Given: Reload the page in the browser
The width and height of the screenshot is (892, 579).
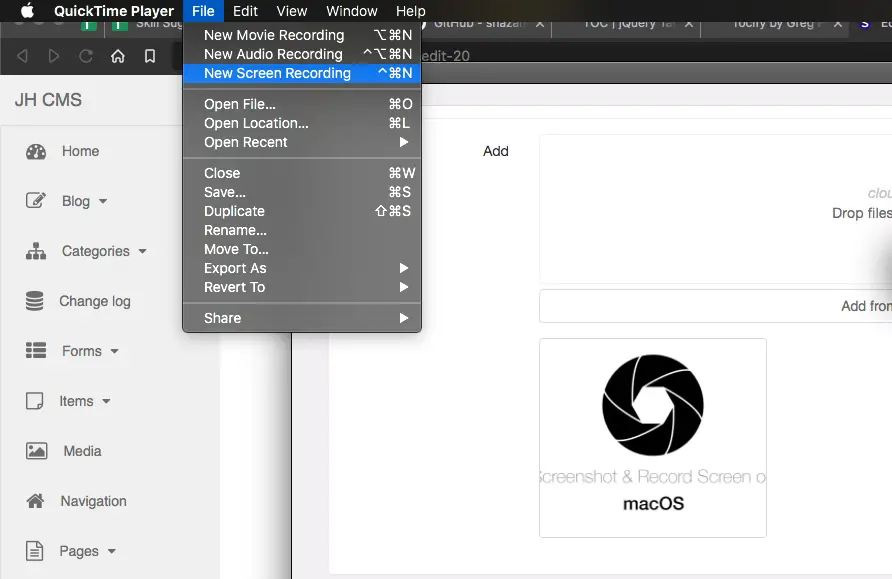Looking at the screenshot, I should point(86,56).
